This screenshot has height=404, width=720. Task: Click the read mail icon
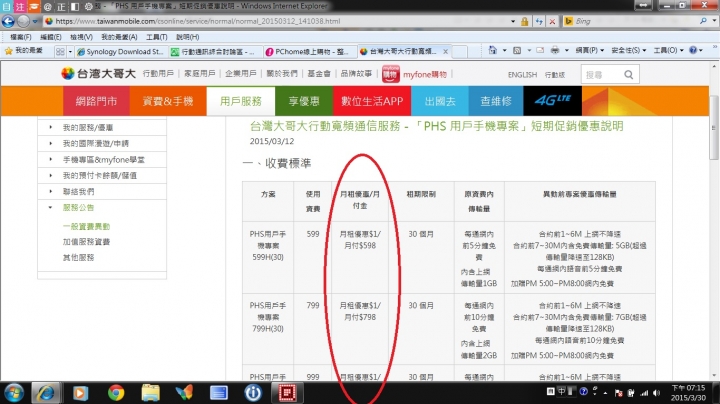[x=540, y=50]
